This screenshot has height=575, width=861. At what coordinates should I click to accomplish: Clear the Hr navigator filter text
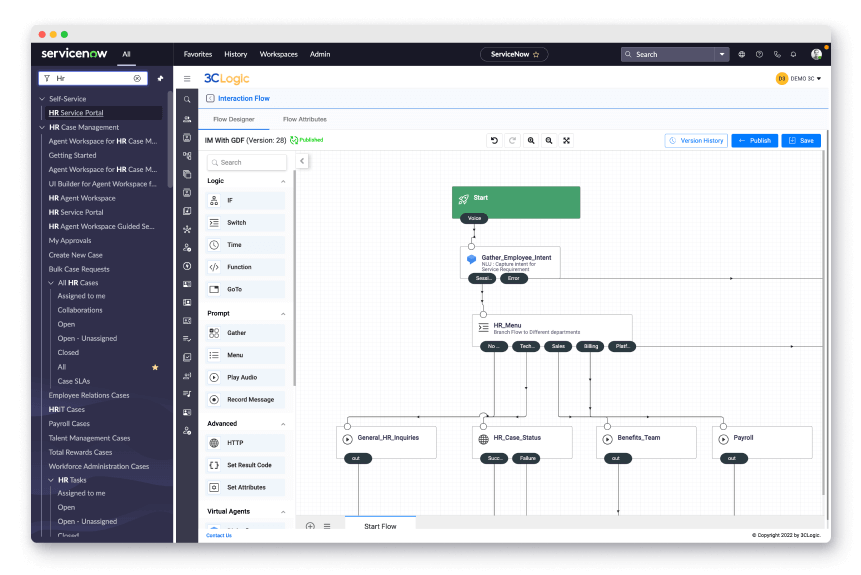pos(137,79)
